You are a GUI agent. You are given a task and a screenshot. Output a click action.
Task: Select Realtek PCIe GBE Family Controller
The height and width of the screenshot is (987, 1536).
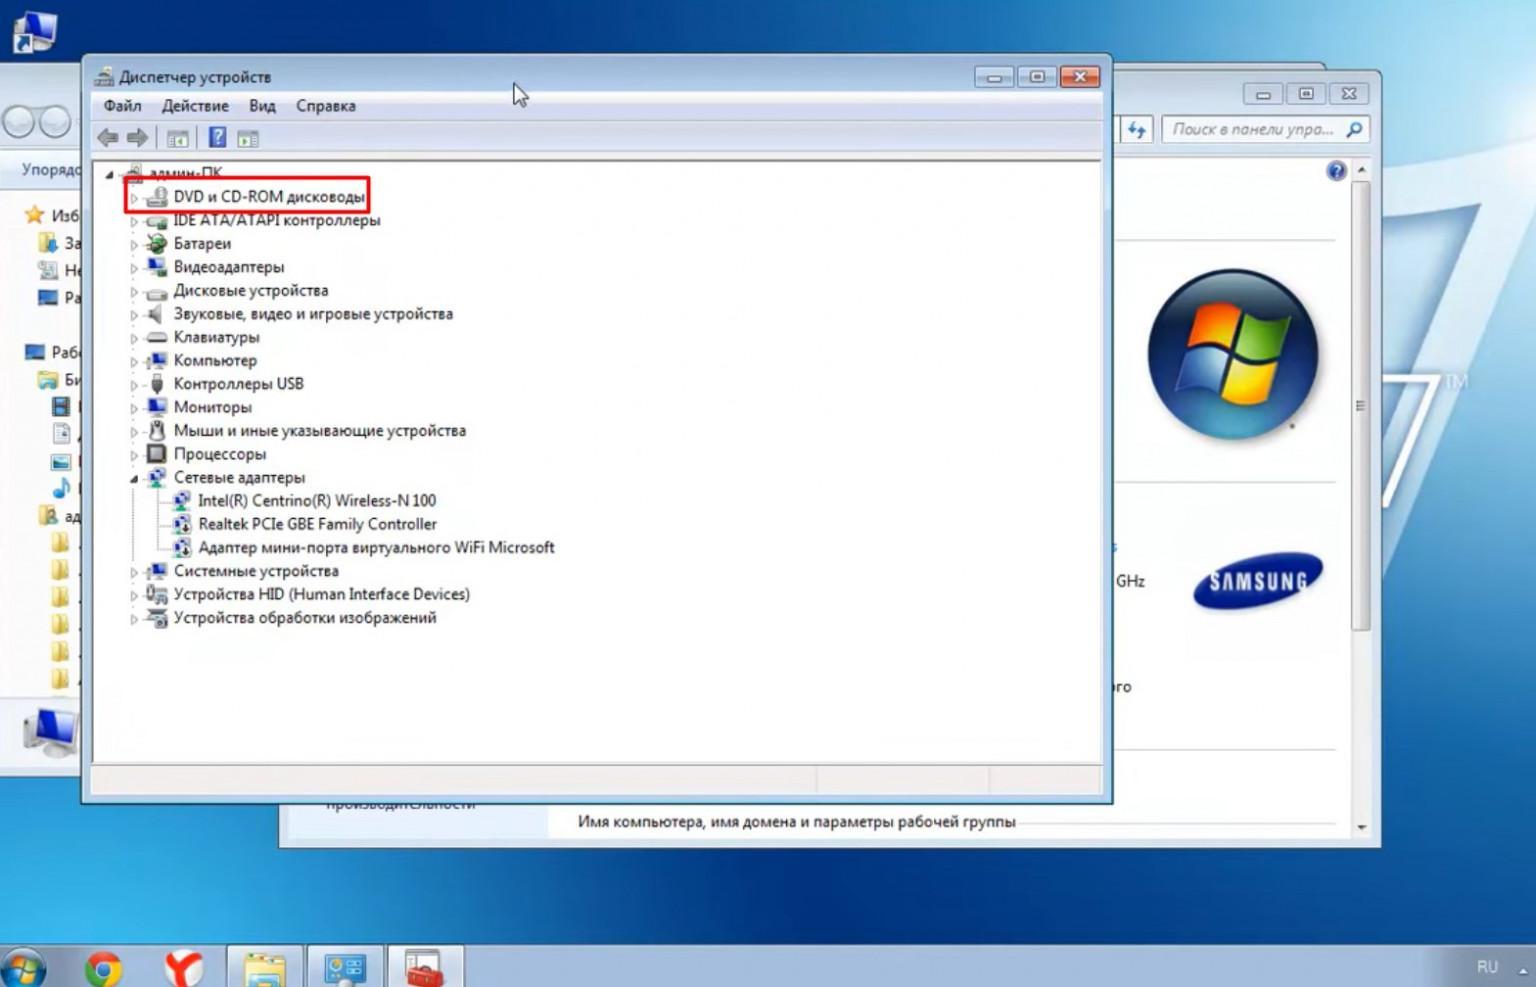(317, 524)
